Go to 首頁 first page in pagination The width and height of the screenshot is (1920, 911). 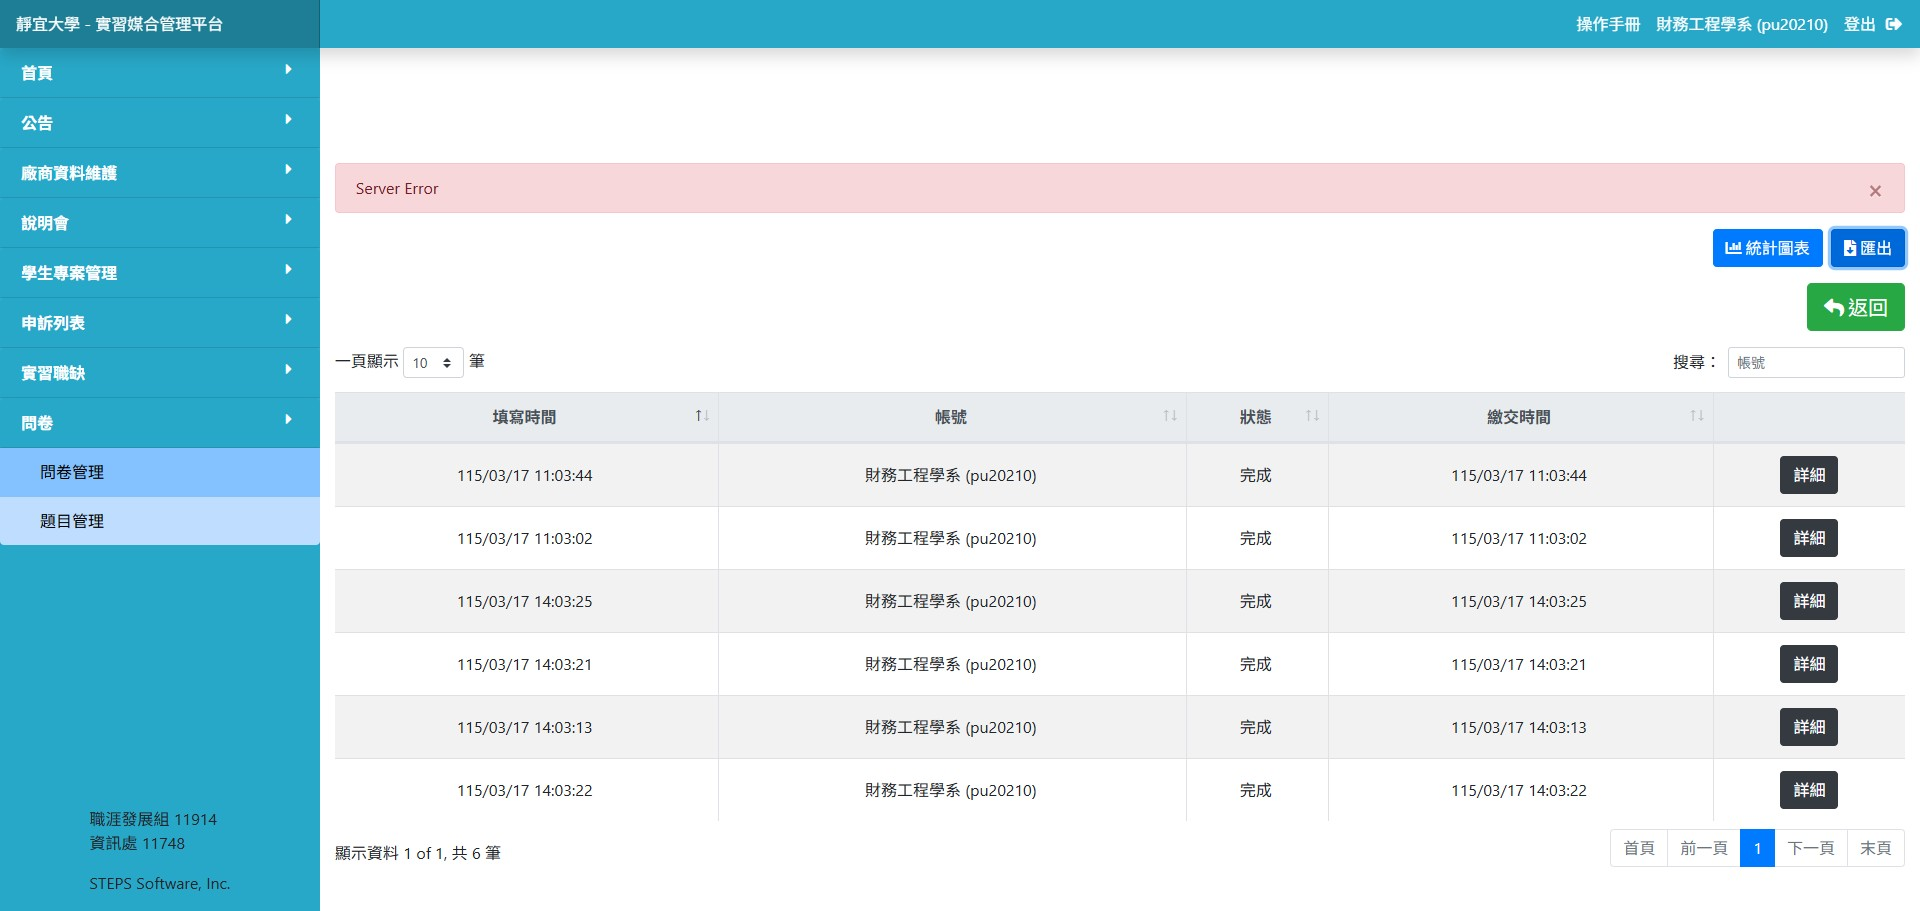[x=1639, y=848]
